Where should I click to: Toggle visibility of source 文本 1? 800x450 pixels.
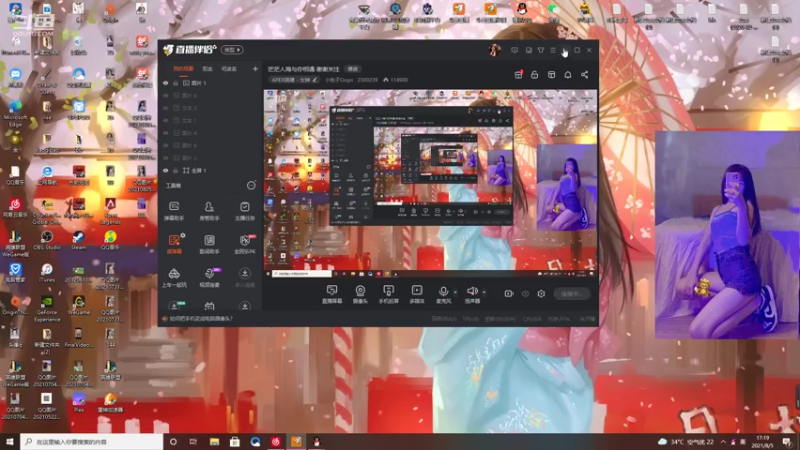[x=165, y=120]
